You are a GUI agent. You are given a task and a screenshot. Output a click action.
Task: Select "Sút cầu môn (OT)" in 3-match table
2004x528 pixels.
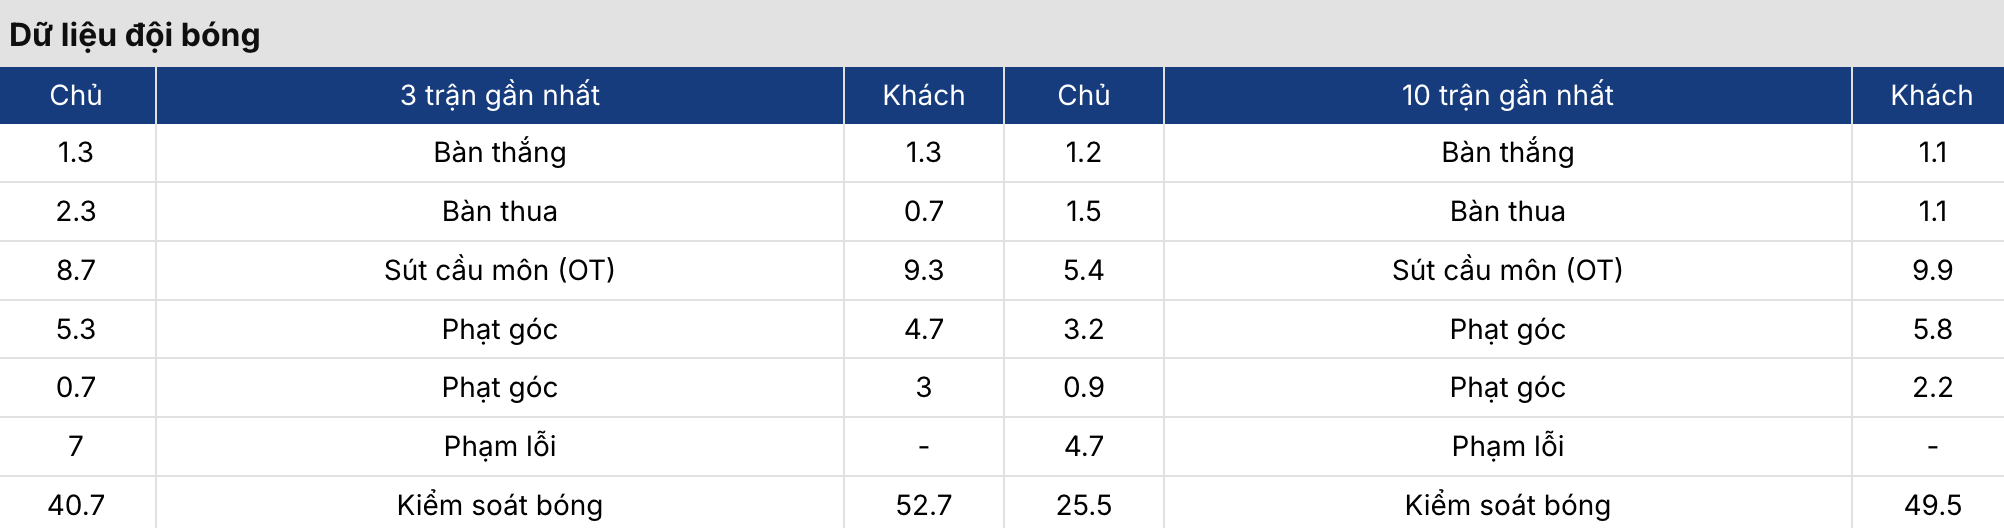pos(499,270)
